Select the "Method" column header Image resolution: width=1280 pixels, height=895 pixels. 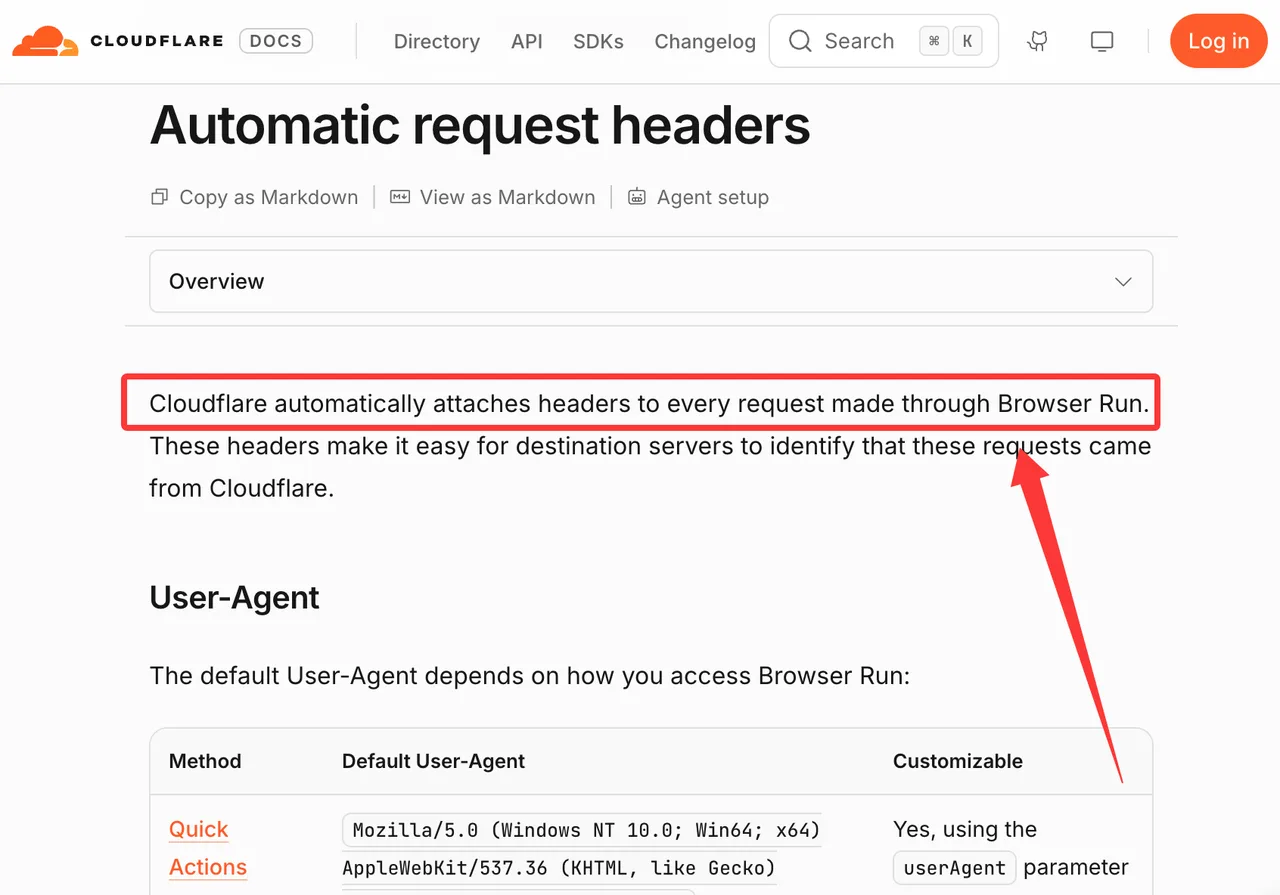pyautogui.click(x=205, y=761)
